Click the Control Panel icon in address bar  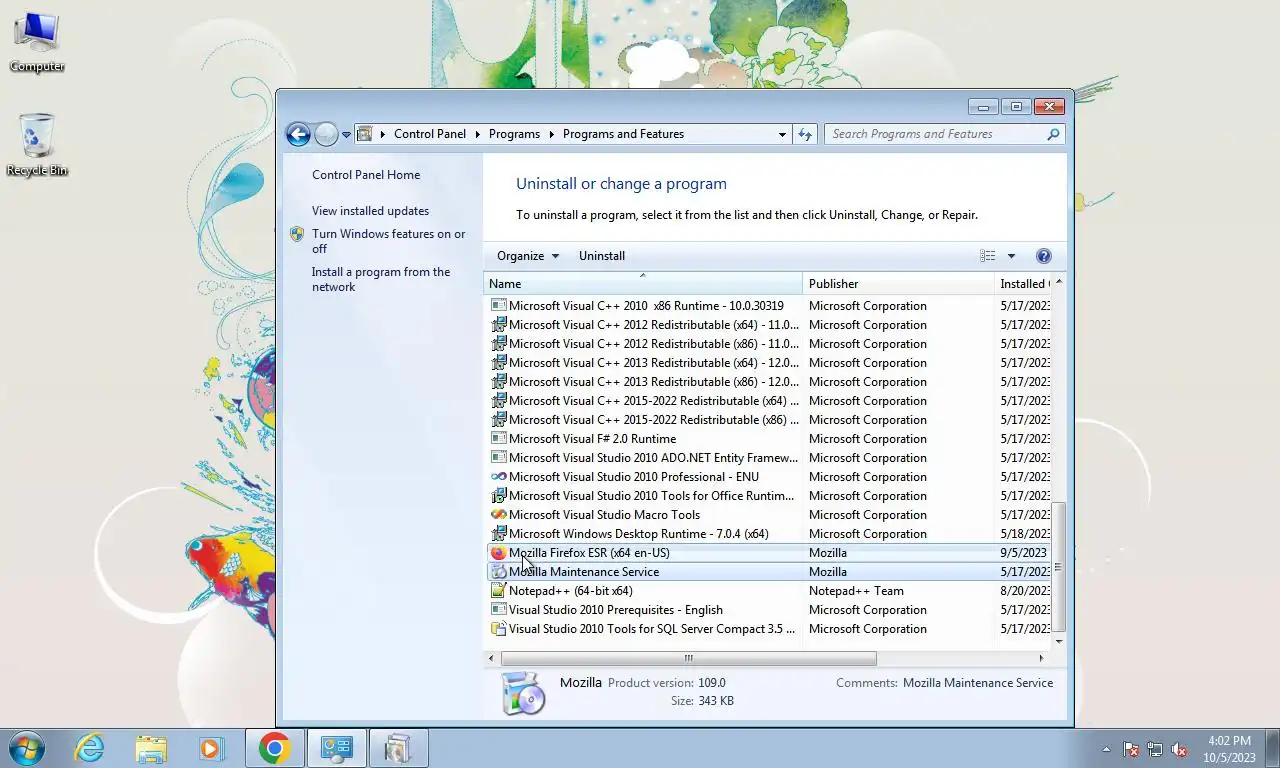tap(365, 134)
